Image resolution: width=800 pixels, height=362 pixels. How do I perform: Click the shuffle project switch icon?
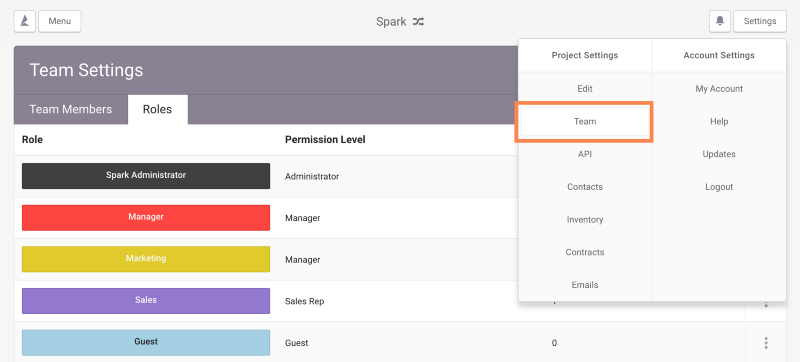point(418,22)
